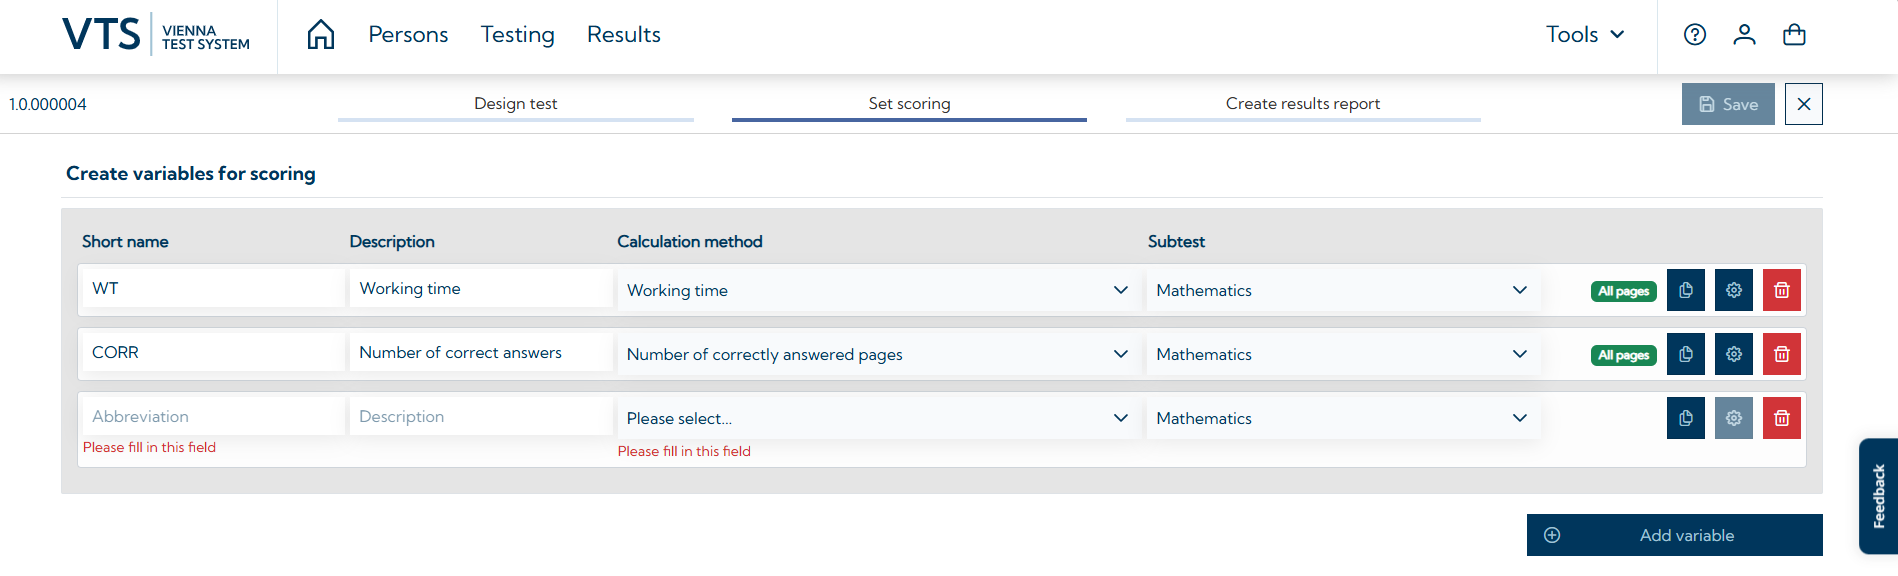Open the user account icon
The image size is (1898, 576).
pyautogui.click(x=1744, y=35)
